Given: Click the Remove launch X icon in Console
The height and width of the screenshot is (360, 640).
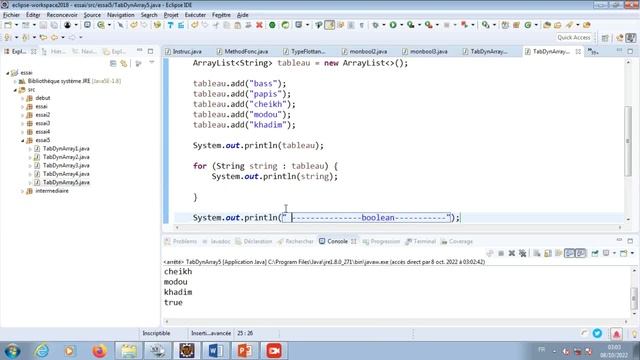Looking at the screenshot, I should [511, 253].
